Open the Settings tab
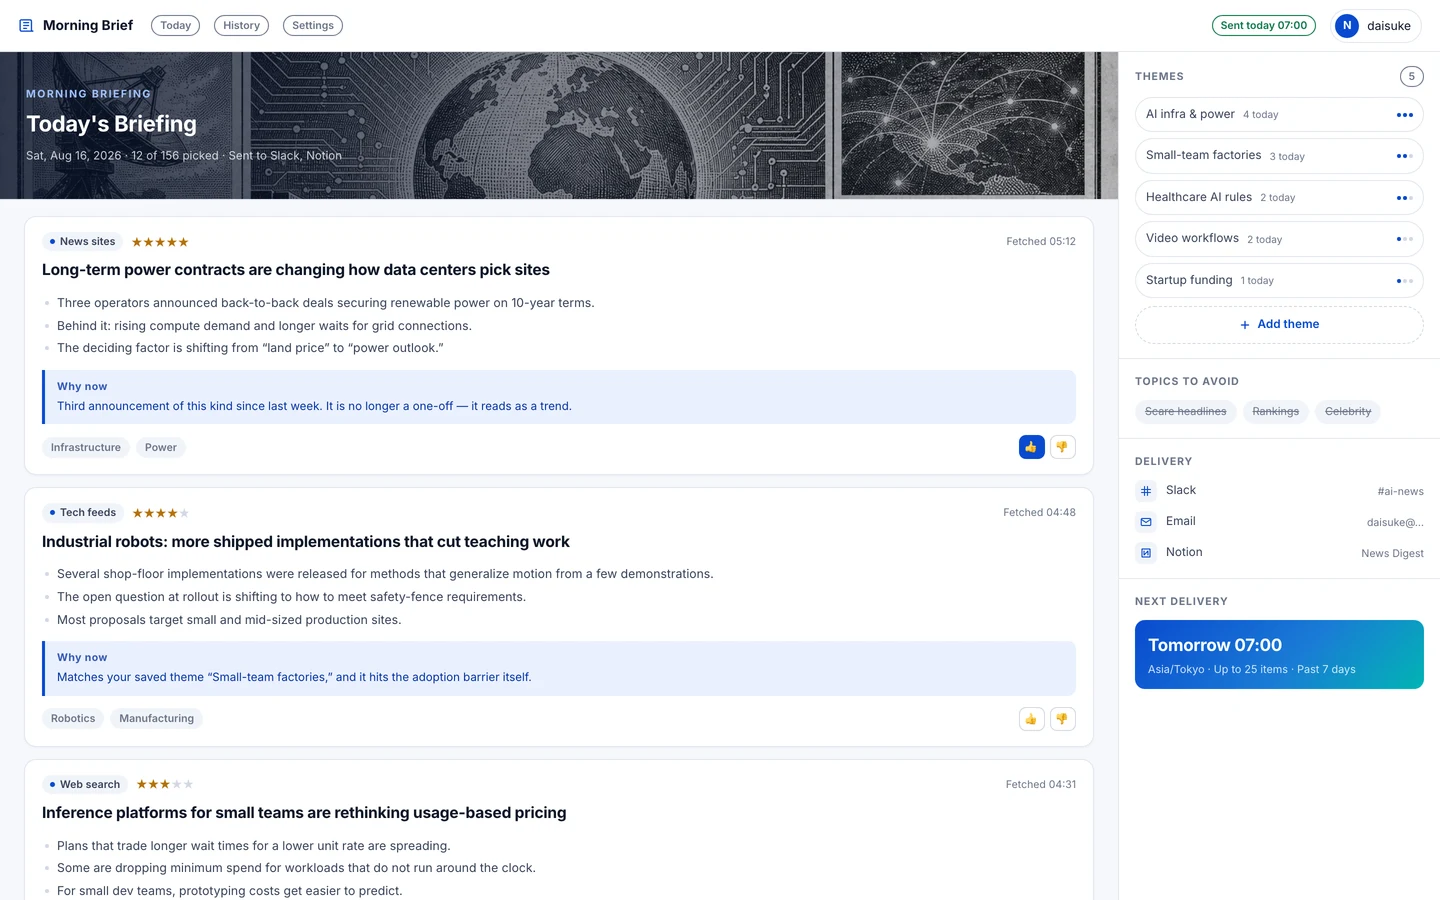 [x=313, y=26]
